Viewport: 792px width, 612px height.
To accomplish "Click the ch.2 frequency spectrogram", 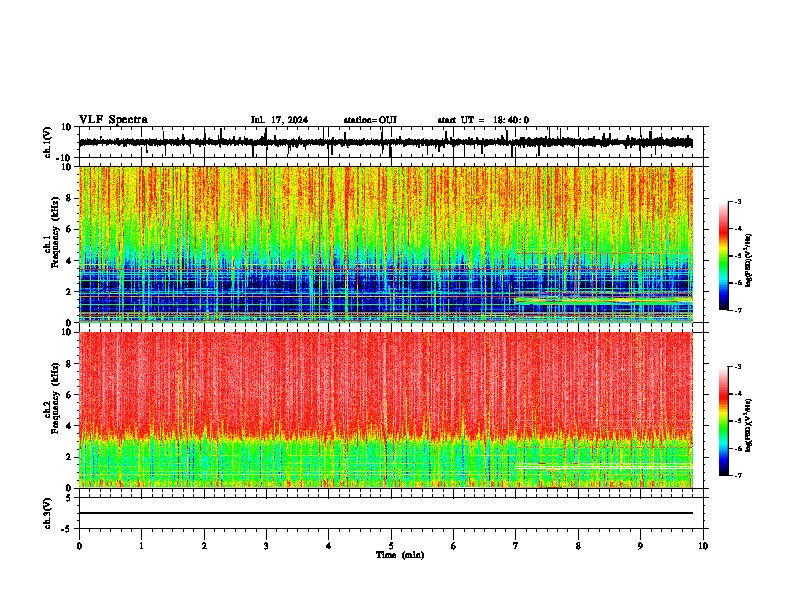I will (x=386, y=410).
